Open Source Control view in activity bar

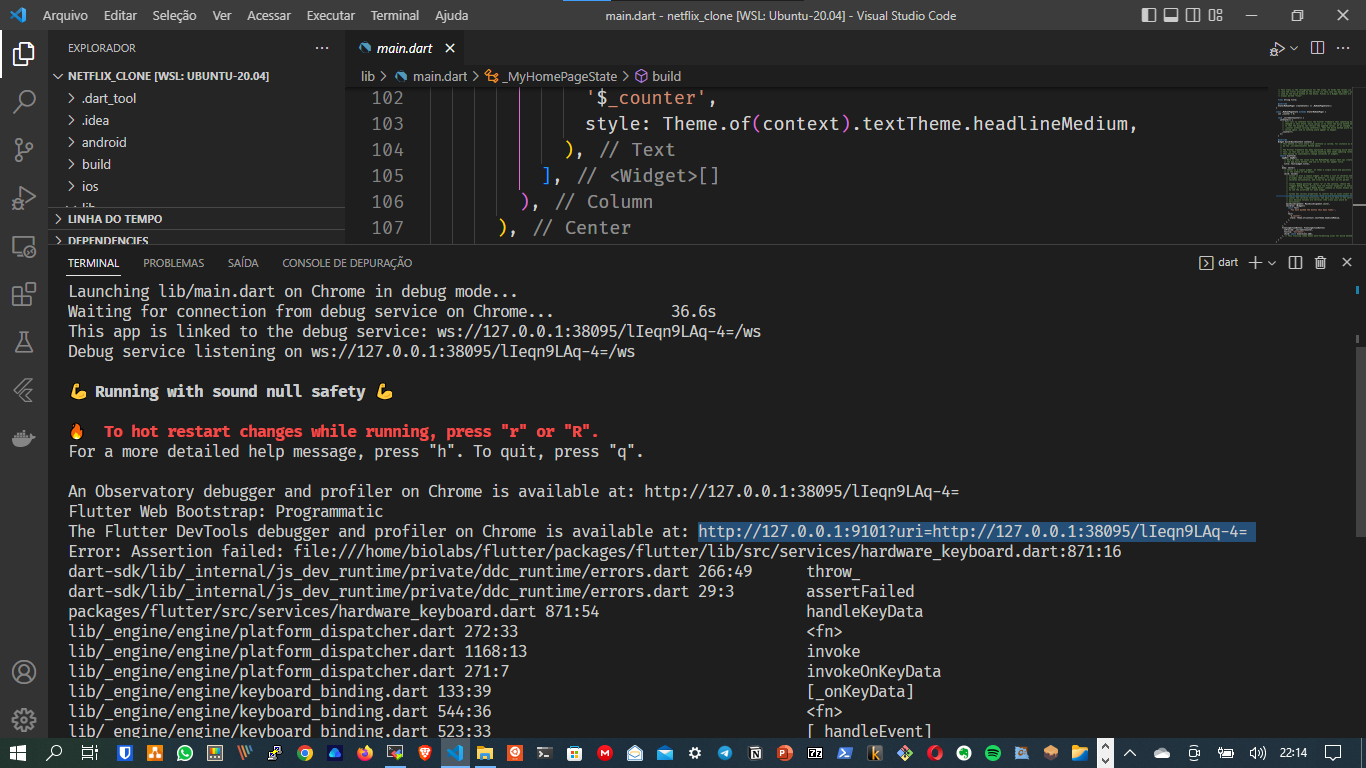(x=24, y=150)
